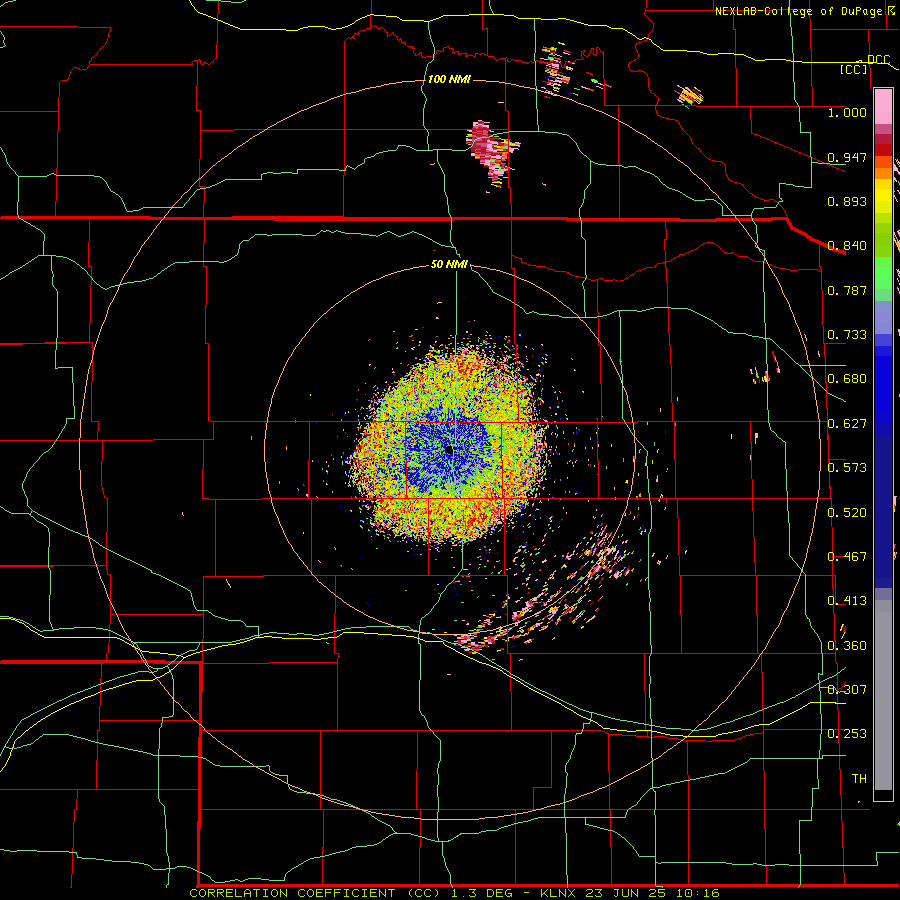Click the NEXLAB-College of DuPage header text

coord(798,11)
